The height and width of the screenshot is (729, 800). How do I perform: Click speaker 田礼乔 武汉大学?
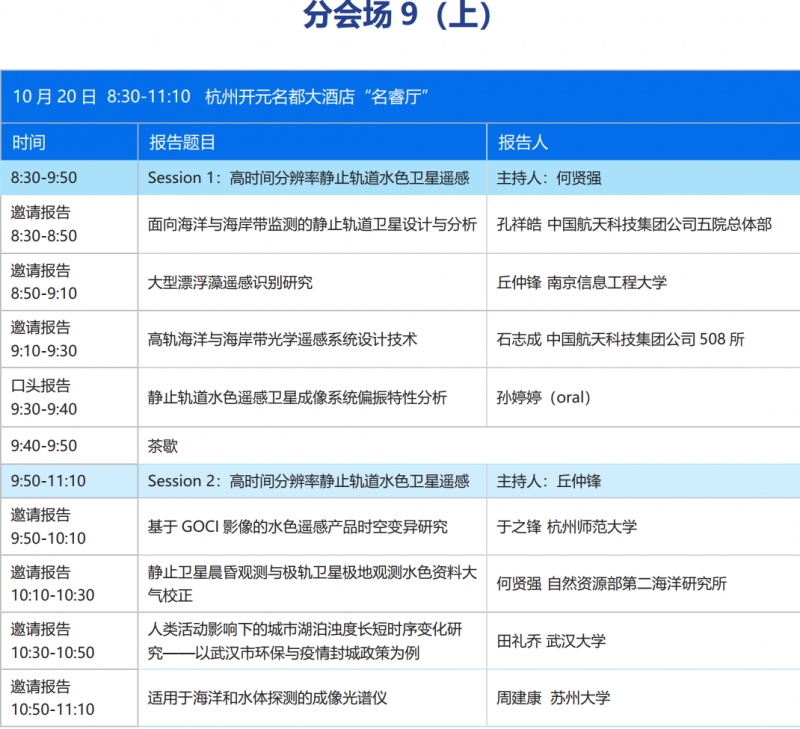click(x=551, y=641)
